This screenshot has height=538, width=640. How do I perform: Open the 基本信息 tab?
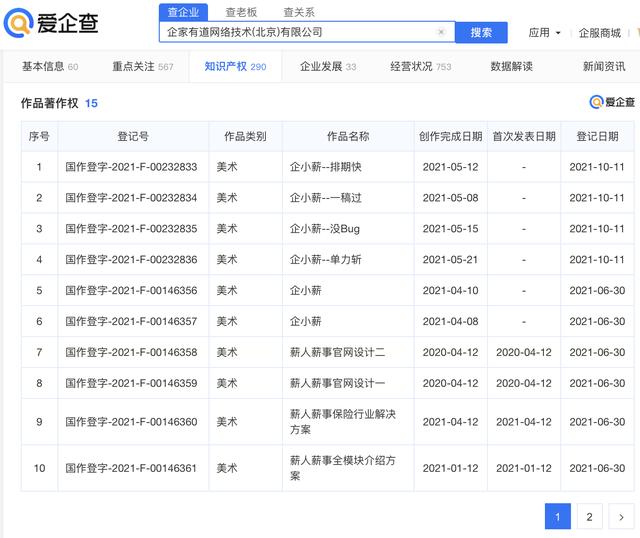pyautogui.click(x=50, y=67)
